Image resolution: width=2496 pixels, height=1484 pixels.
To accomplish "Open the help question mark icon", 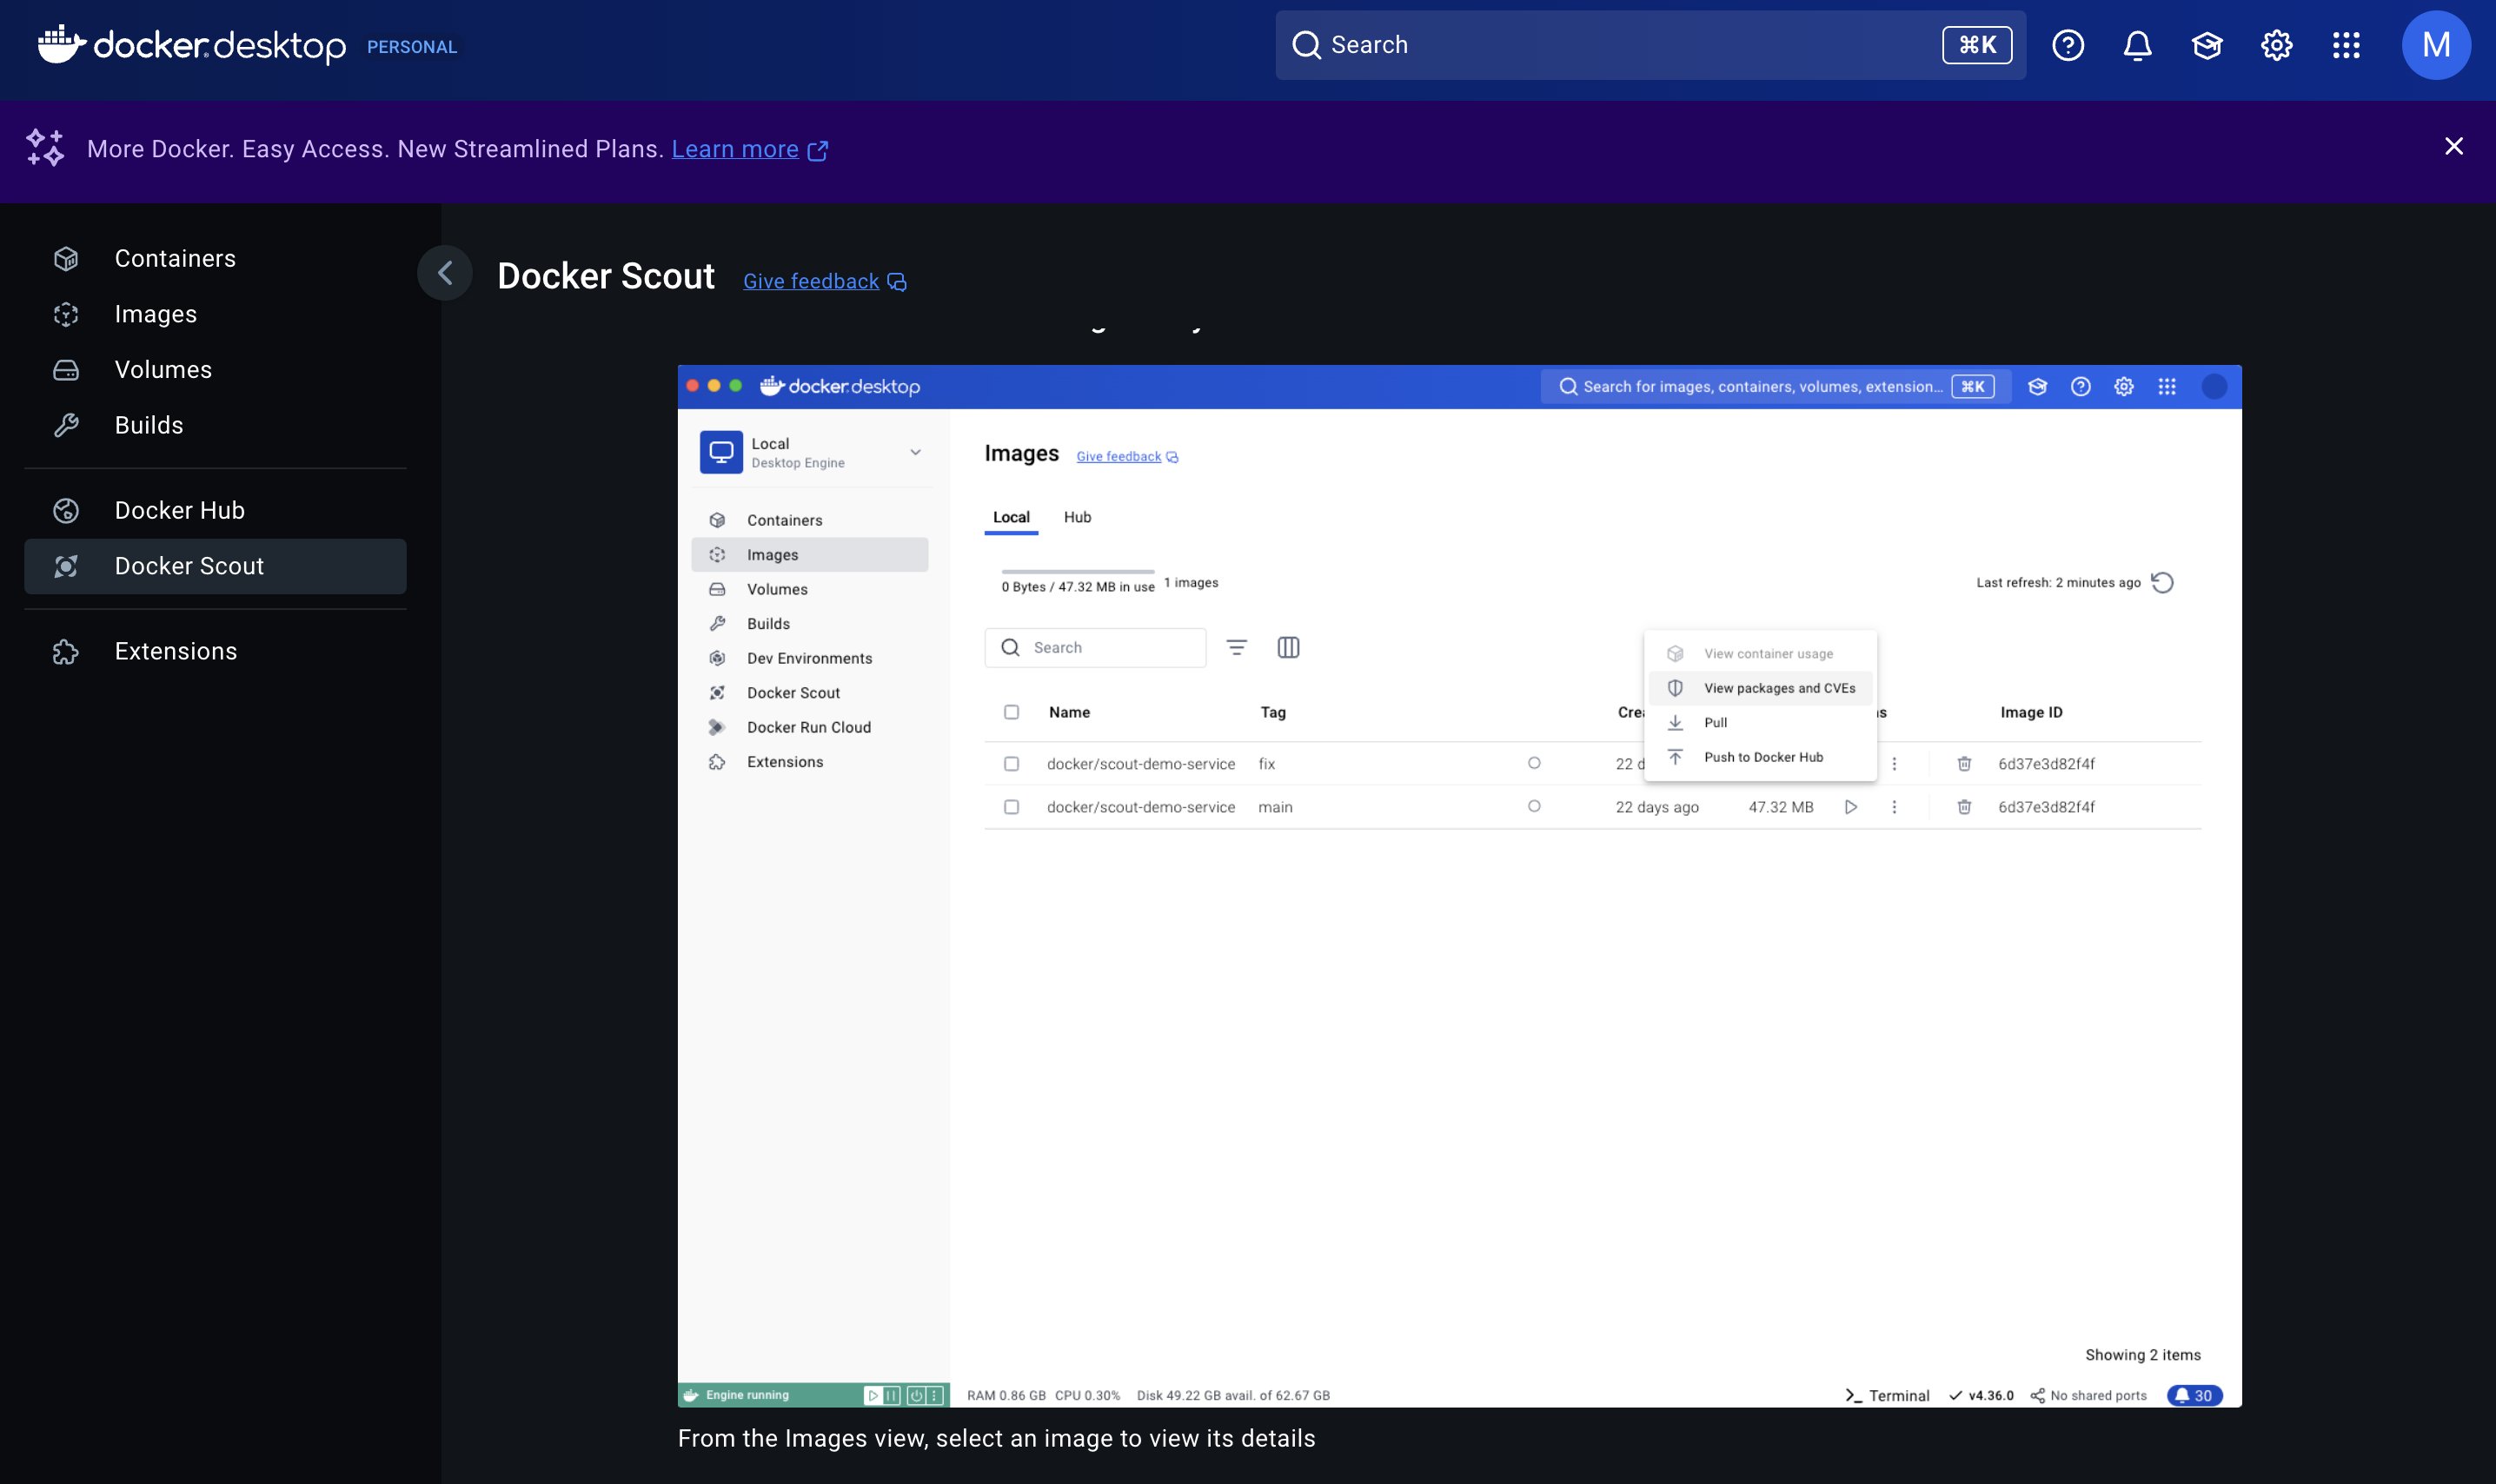I will pyautogui.click(x=2067, y=45).
